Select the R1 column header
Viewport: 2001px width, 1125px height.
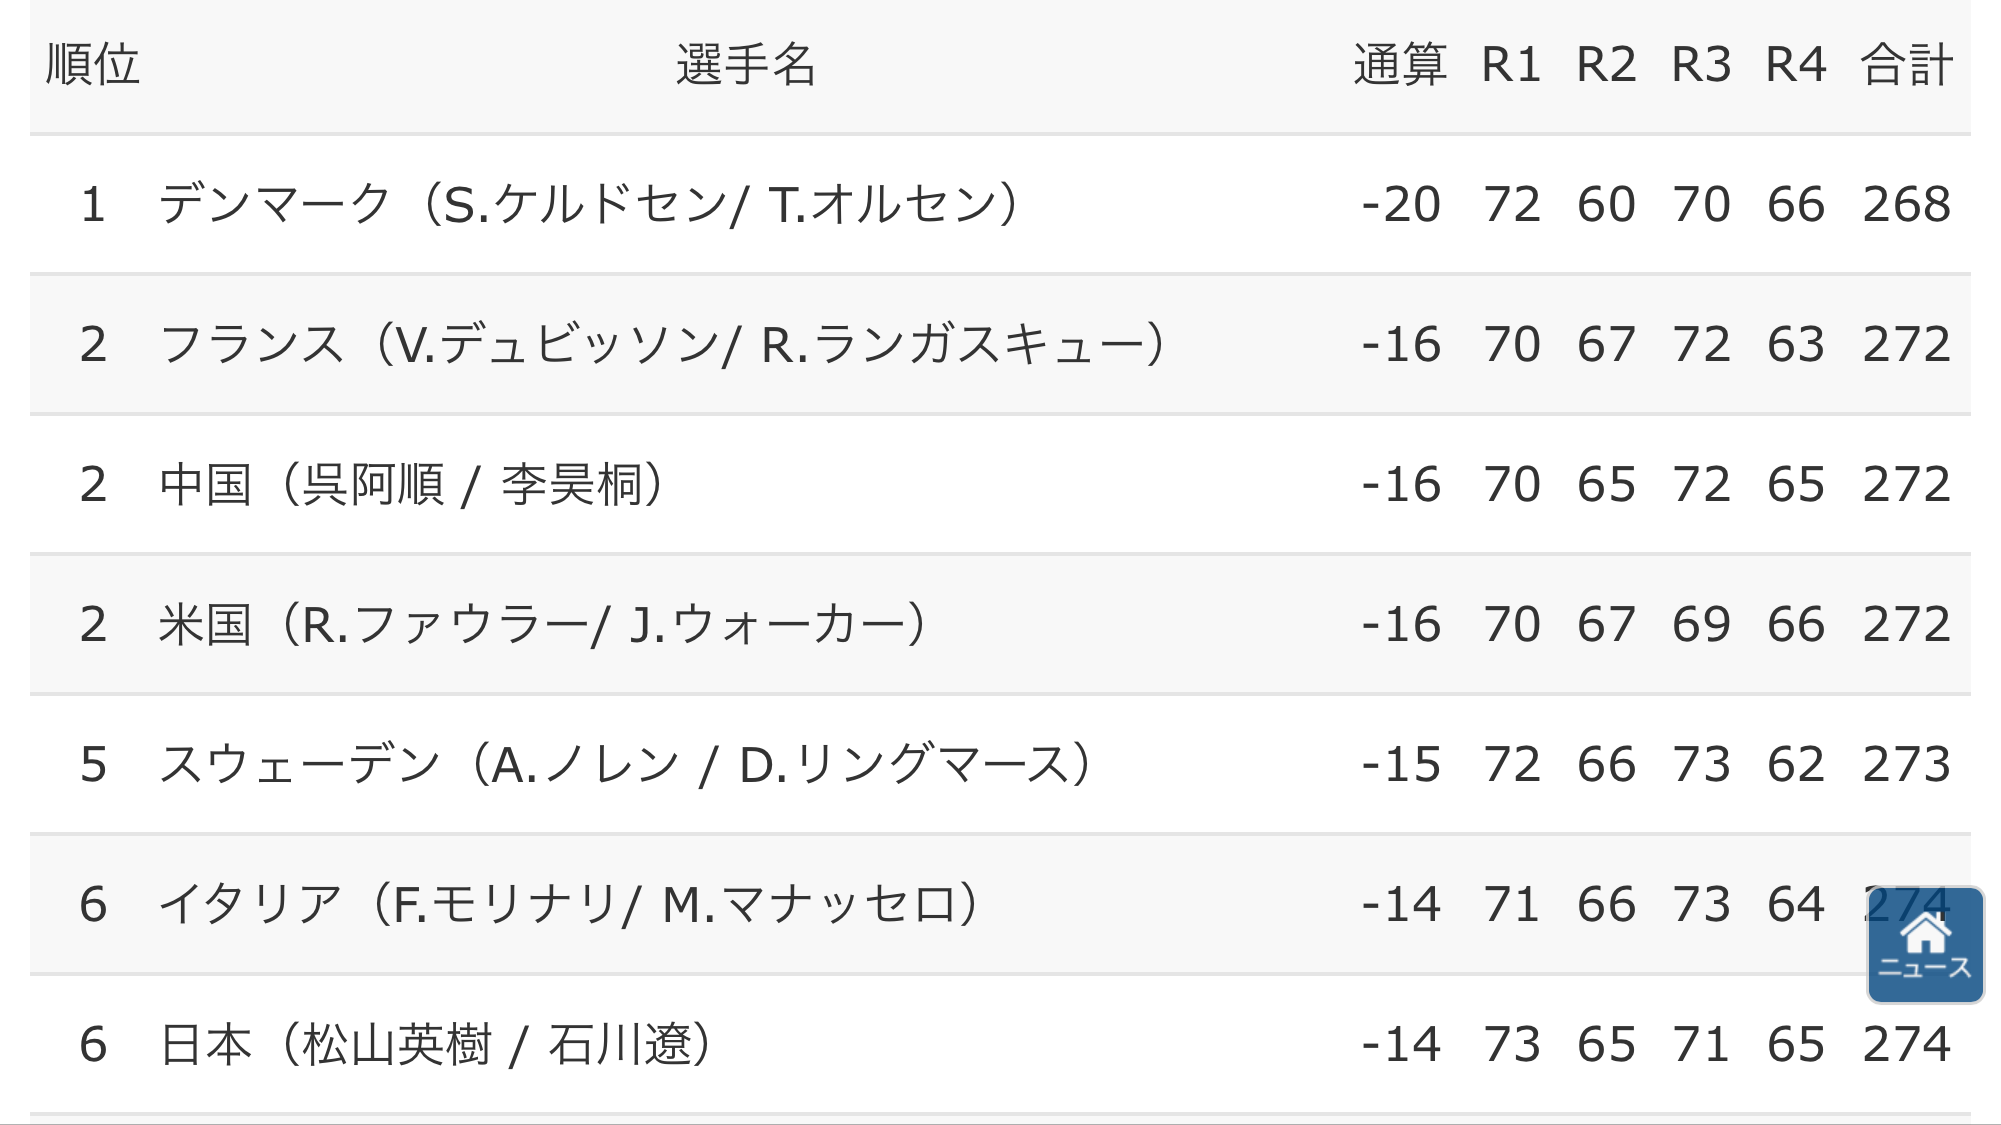[1511, 65]
